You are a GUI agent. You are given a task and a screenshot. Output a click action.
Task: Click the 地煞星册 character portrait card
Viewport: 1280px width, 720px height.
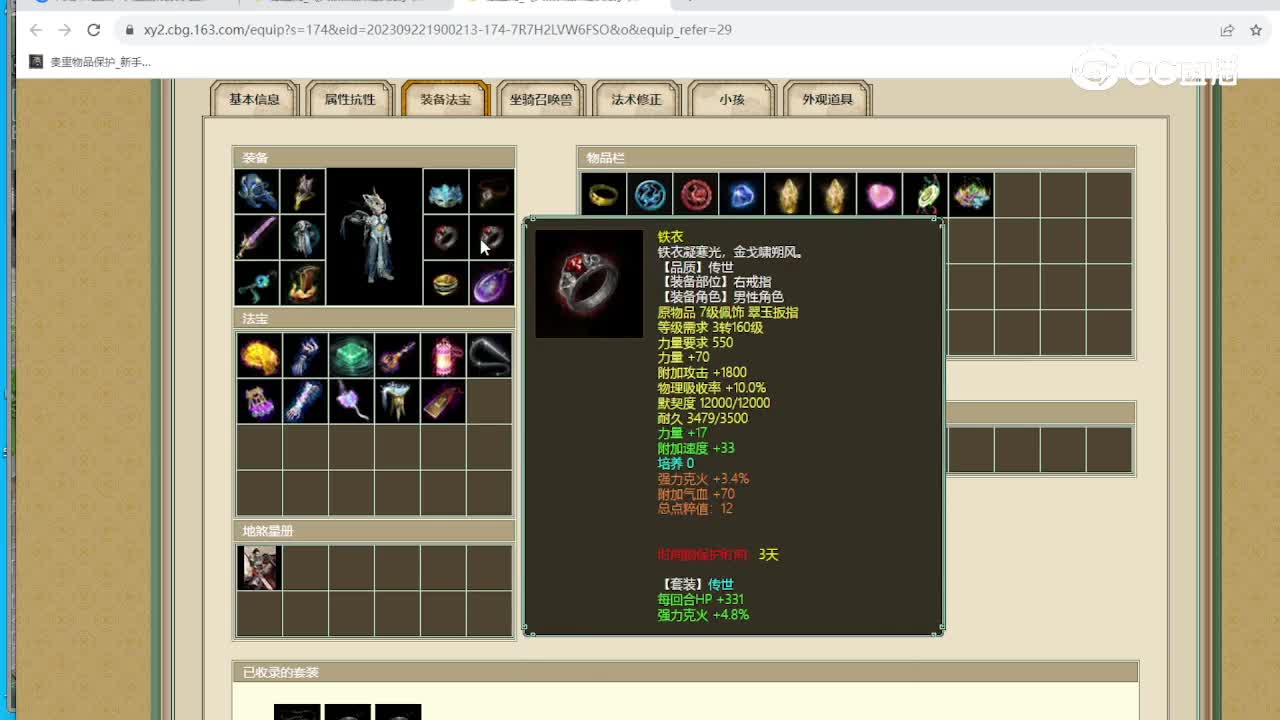(x=259, y=567)
